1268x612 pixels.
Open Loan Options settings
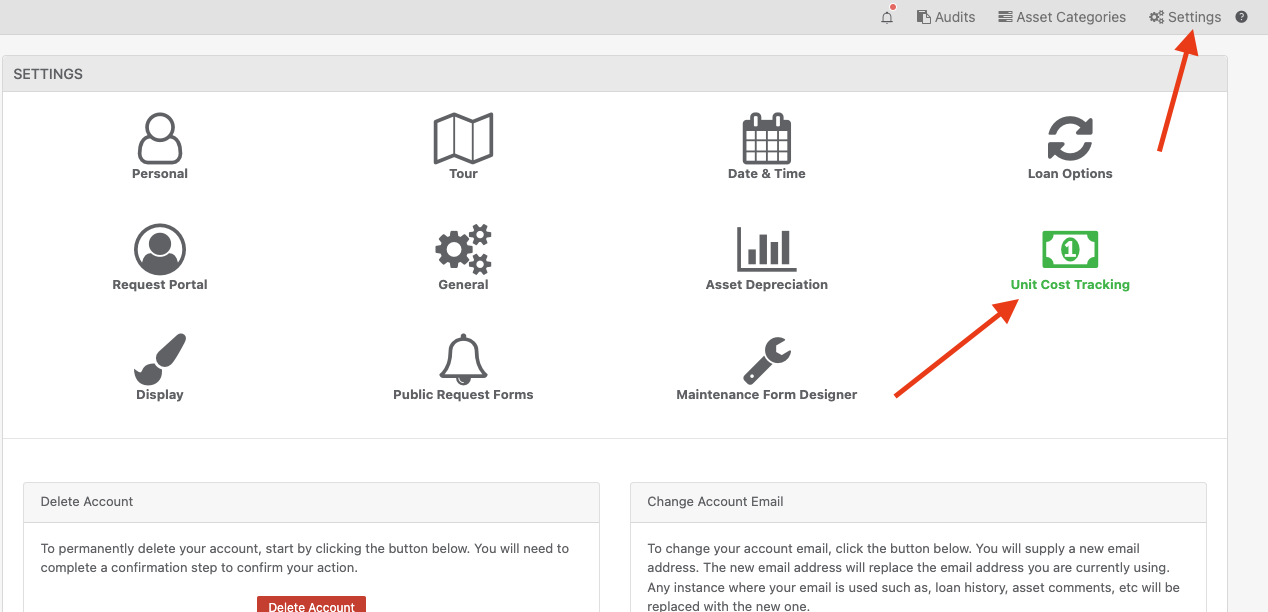(x=1070, y=145)
